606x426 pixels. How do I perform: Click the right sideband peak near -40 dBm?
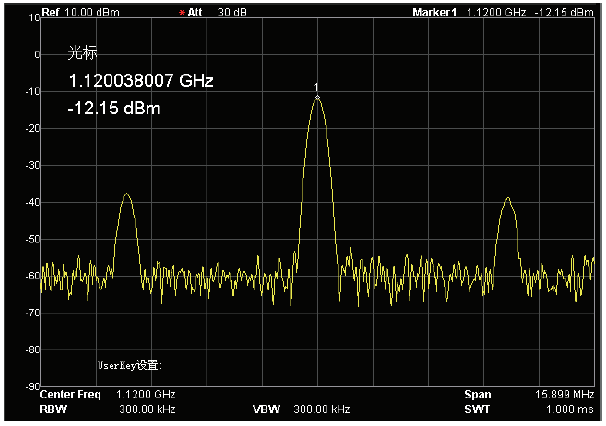point(508,198)
